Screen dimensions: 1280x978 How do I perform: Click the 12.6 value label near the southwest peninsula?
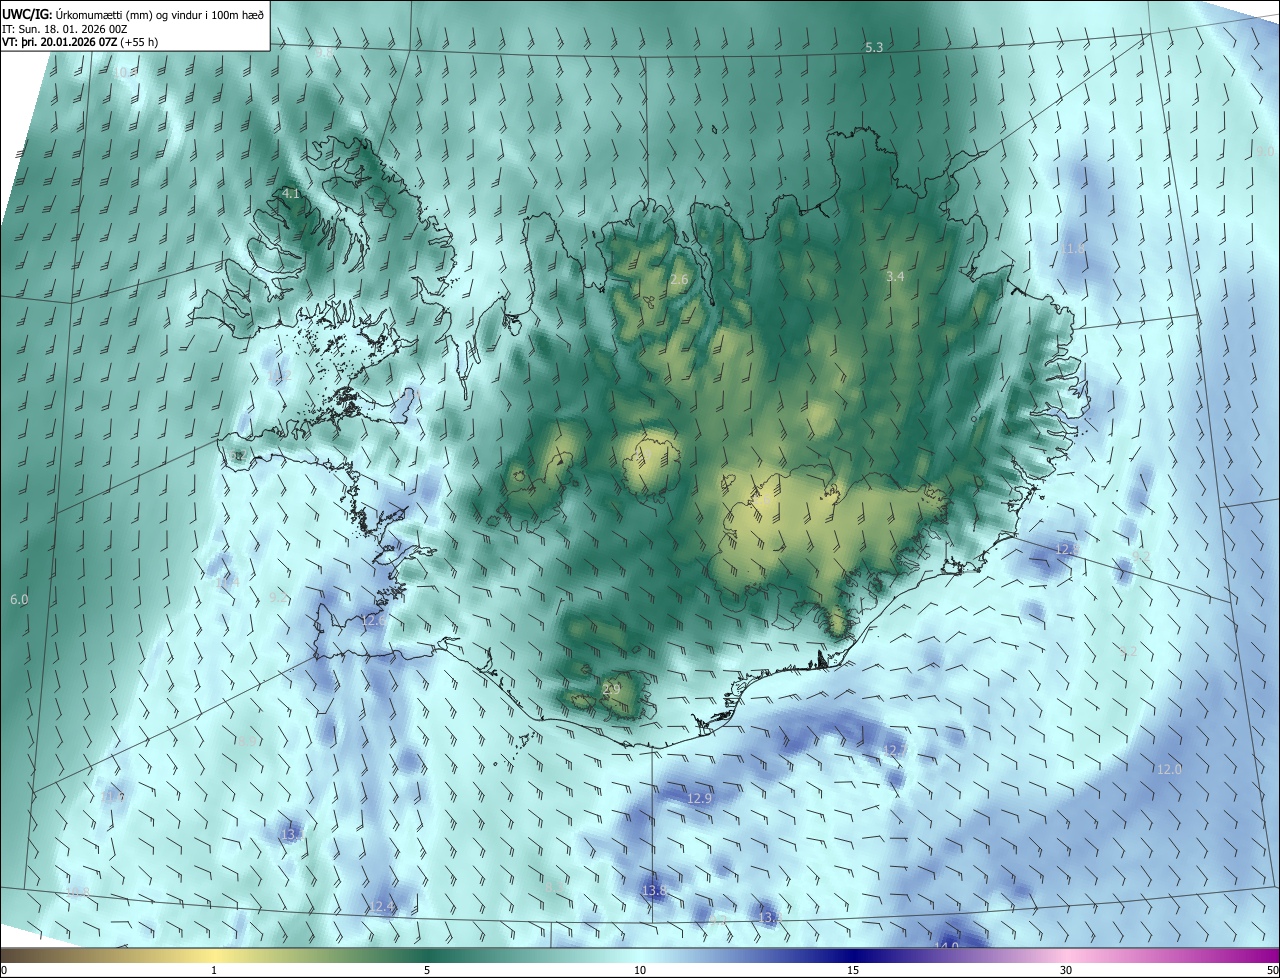(373, 620)
